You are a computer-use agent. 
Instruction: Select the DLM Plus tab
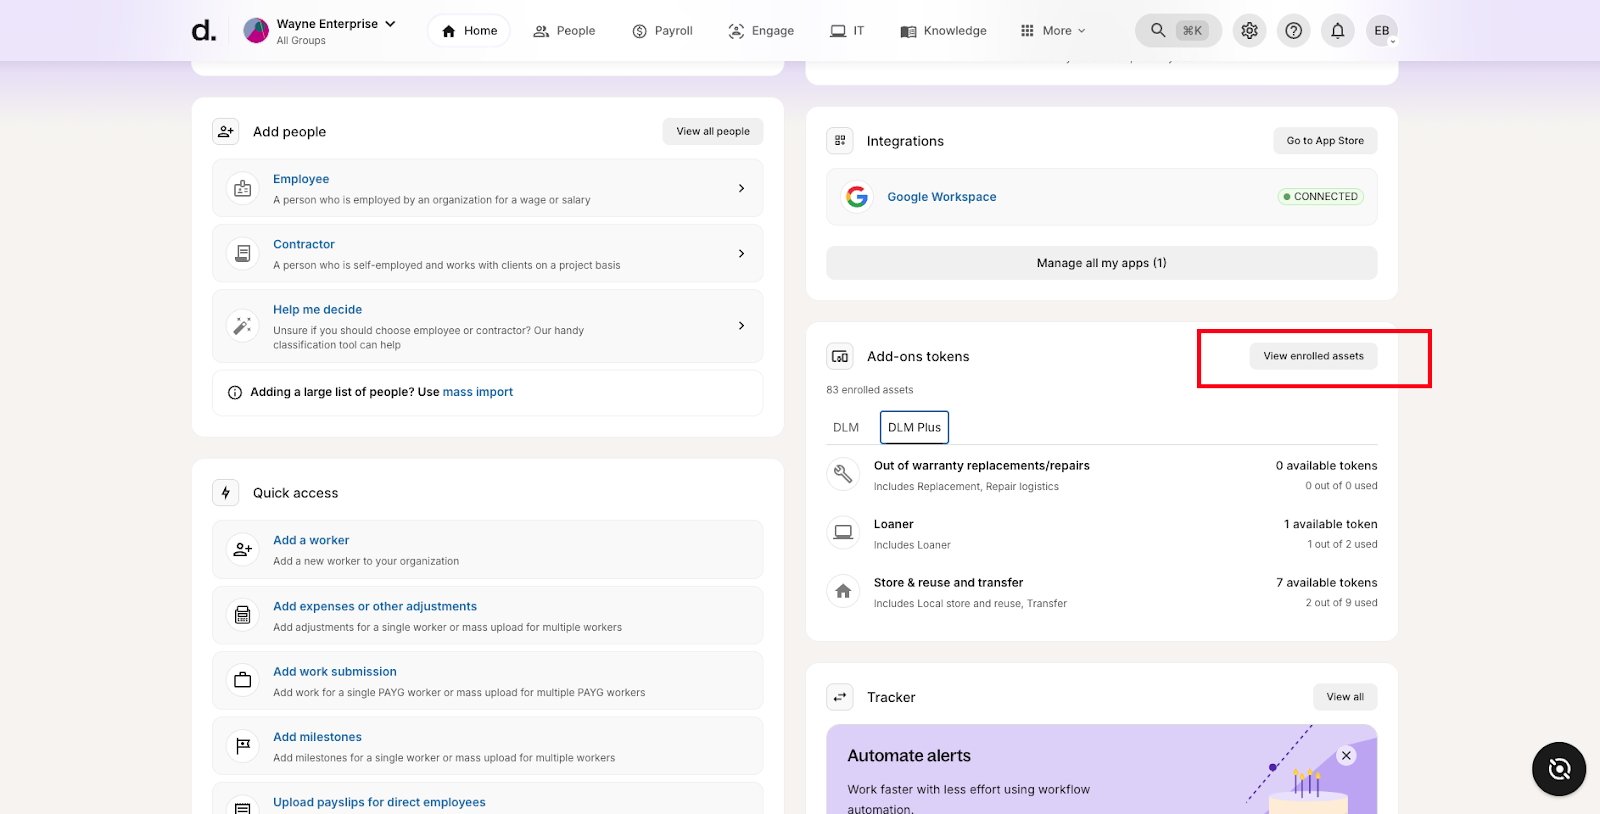coord(914,428)
